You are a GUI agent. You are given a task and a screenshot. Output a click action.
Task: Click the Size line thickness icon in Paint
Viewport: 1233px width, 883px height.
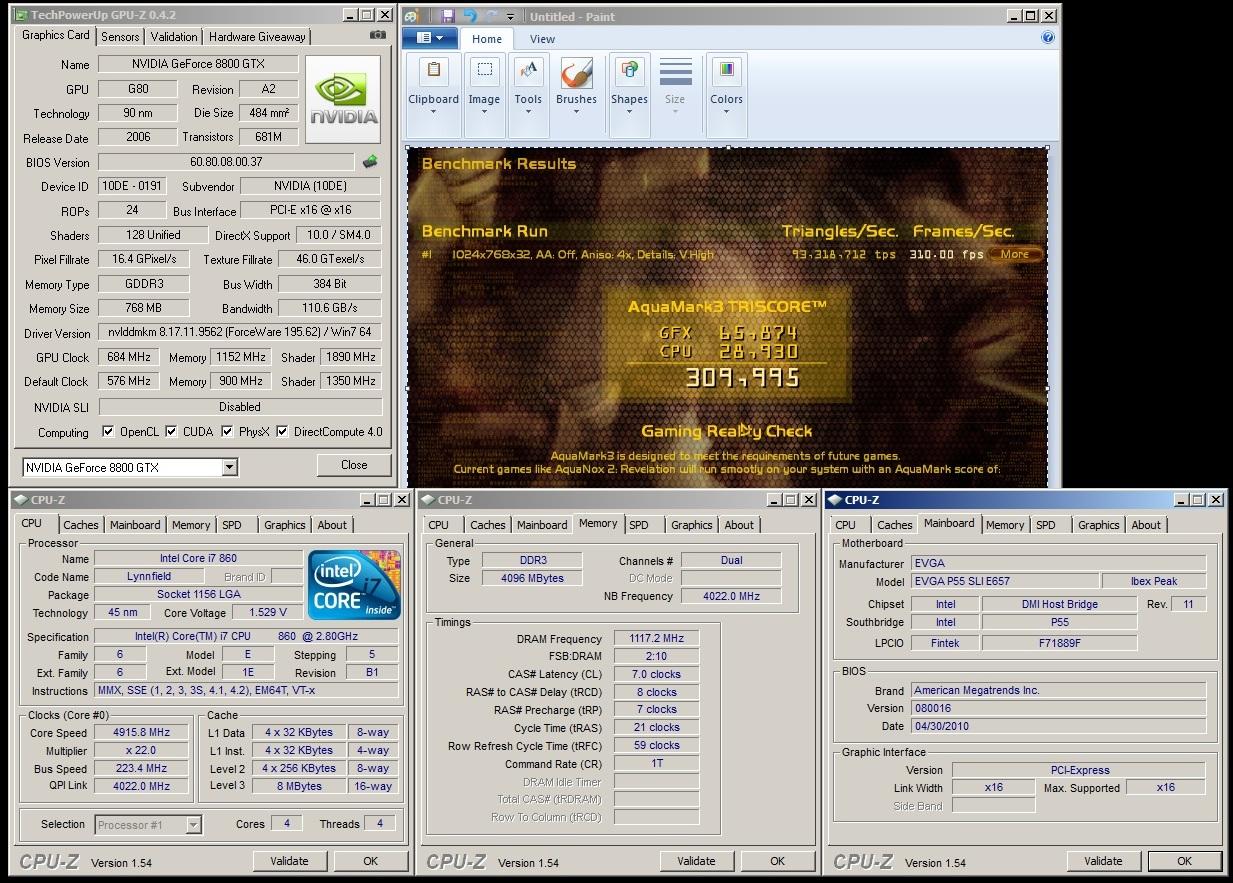tap(675, 72)
